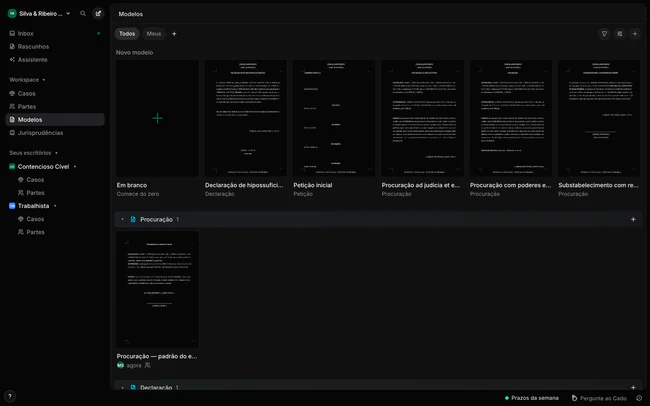Switch to the Todos tab
This screenshot has height=406, width=650.
127,34
